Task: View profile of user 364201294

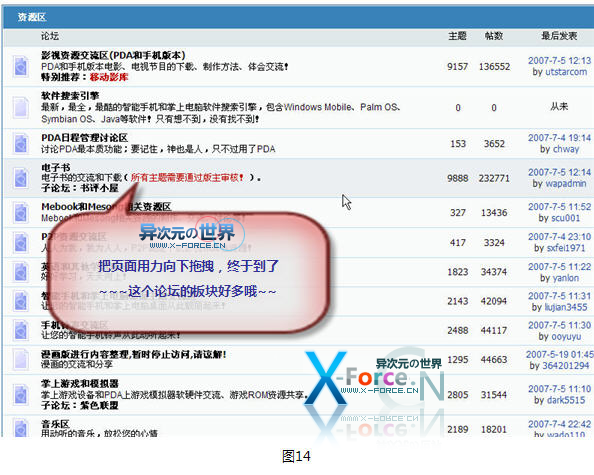Action: pos(566,366)
